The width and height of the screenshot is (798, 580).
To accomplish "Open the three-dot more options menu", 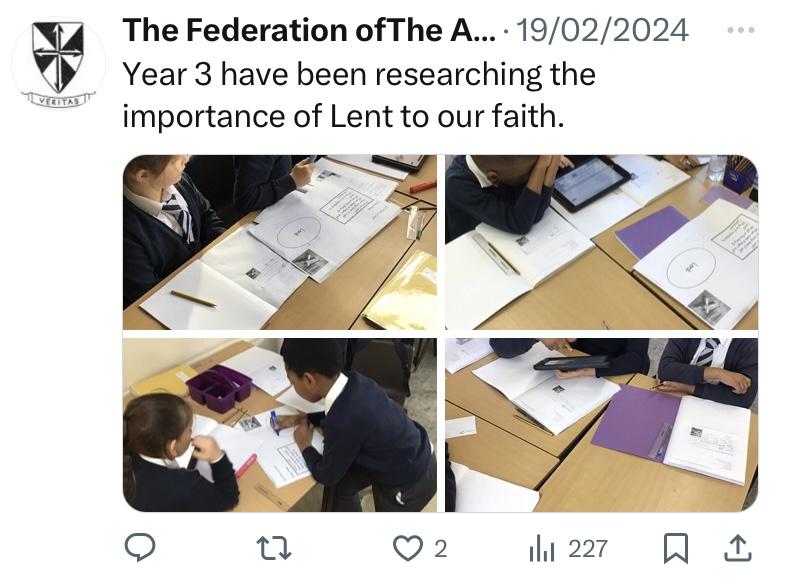I will coord(741,30).
